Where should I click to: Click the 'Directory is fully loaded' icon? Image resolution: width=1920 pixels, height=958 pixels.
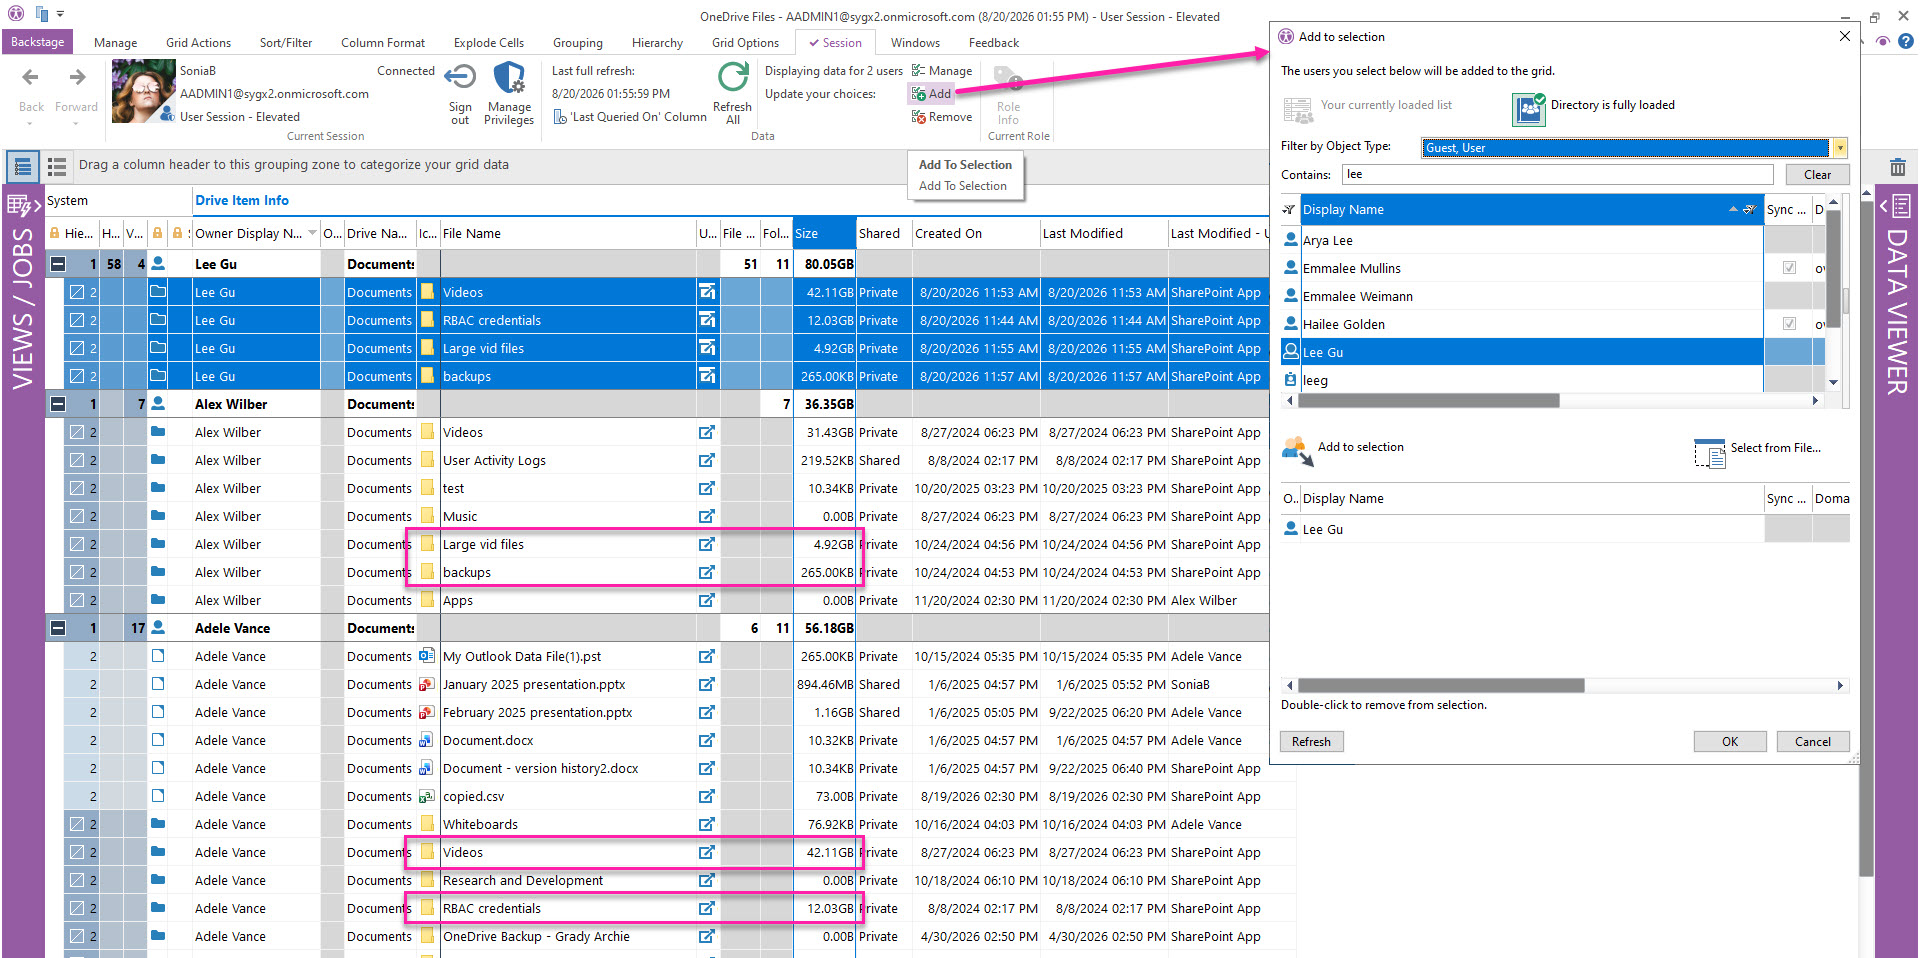pyautogui.click(x=1529, y=109)
